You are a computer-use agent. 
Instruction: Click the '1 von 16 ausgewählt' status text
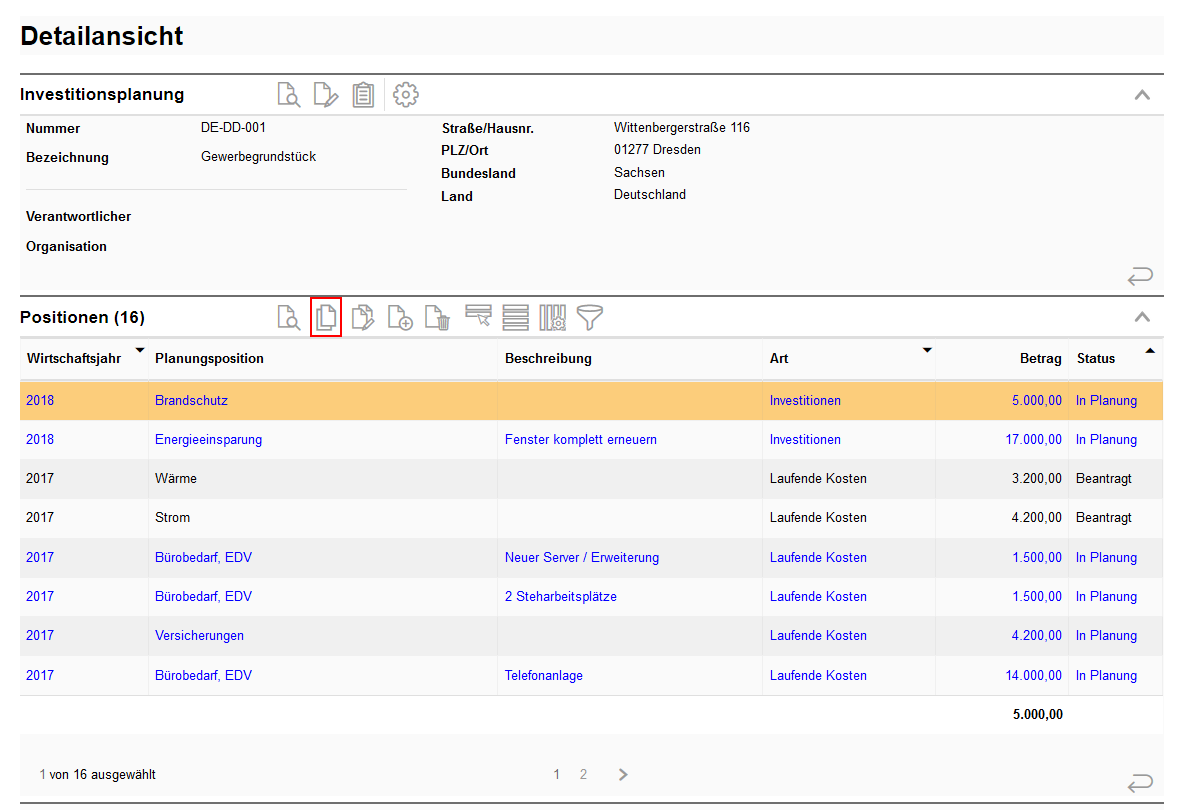click(x=98, y=775)
